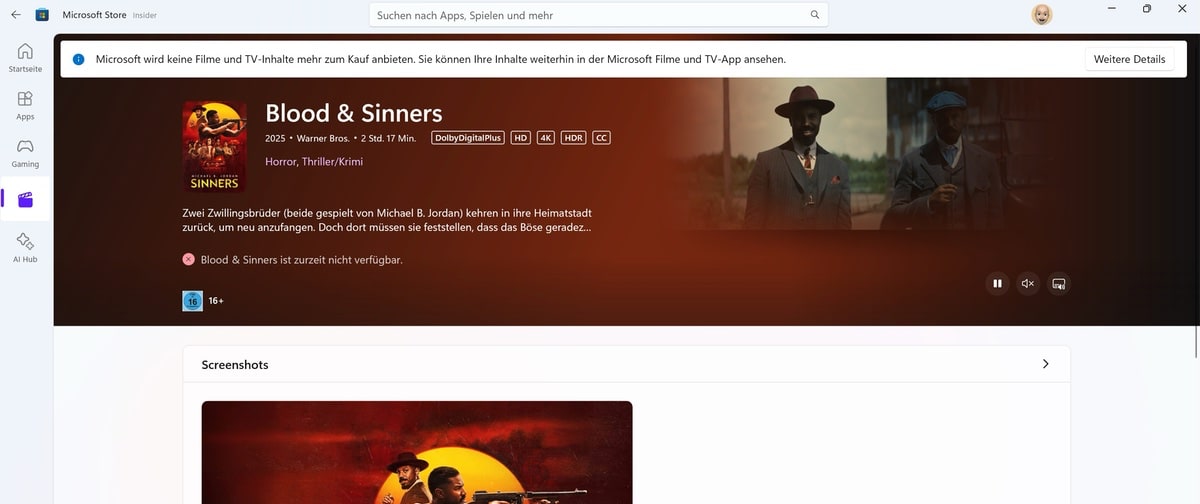Open the Apps section in sidebar

click(25, 104)
